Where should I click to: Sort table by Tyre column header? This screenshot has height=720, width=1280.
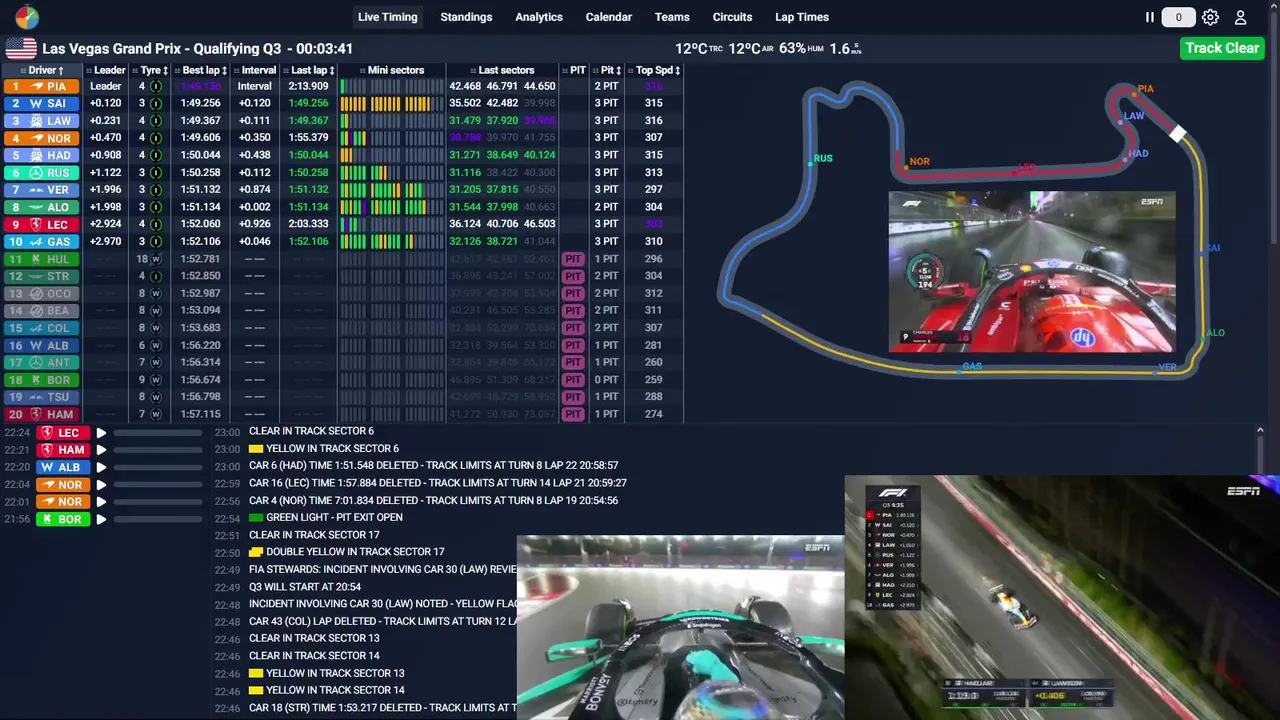(x=153, y=70)
